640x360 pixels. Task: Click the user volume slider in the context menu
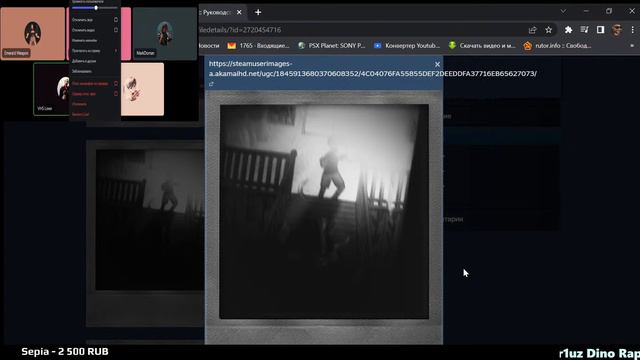[95, 8]
